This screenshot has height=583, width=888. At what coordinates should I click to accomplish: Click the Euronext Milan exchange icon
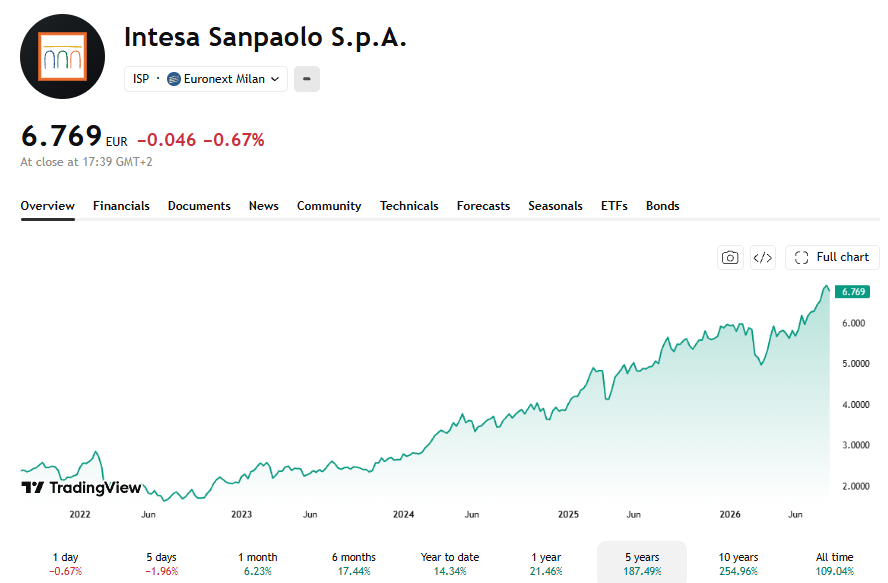[174, 79]
